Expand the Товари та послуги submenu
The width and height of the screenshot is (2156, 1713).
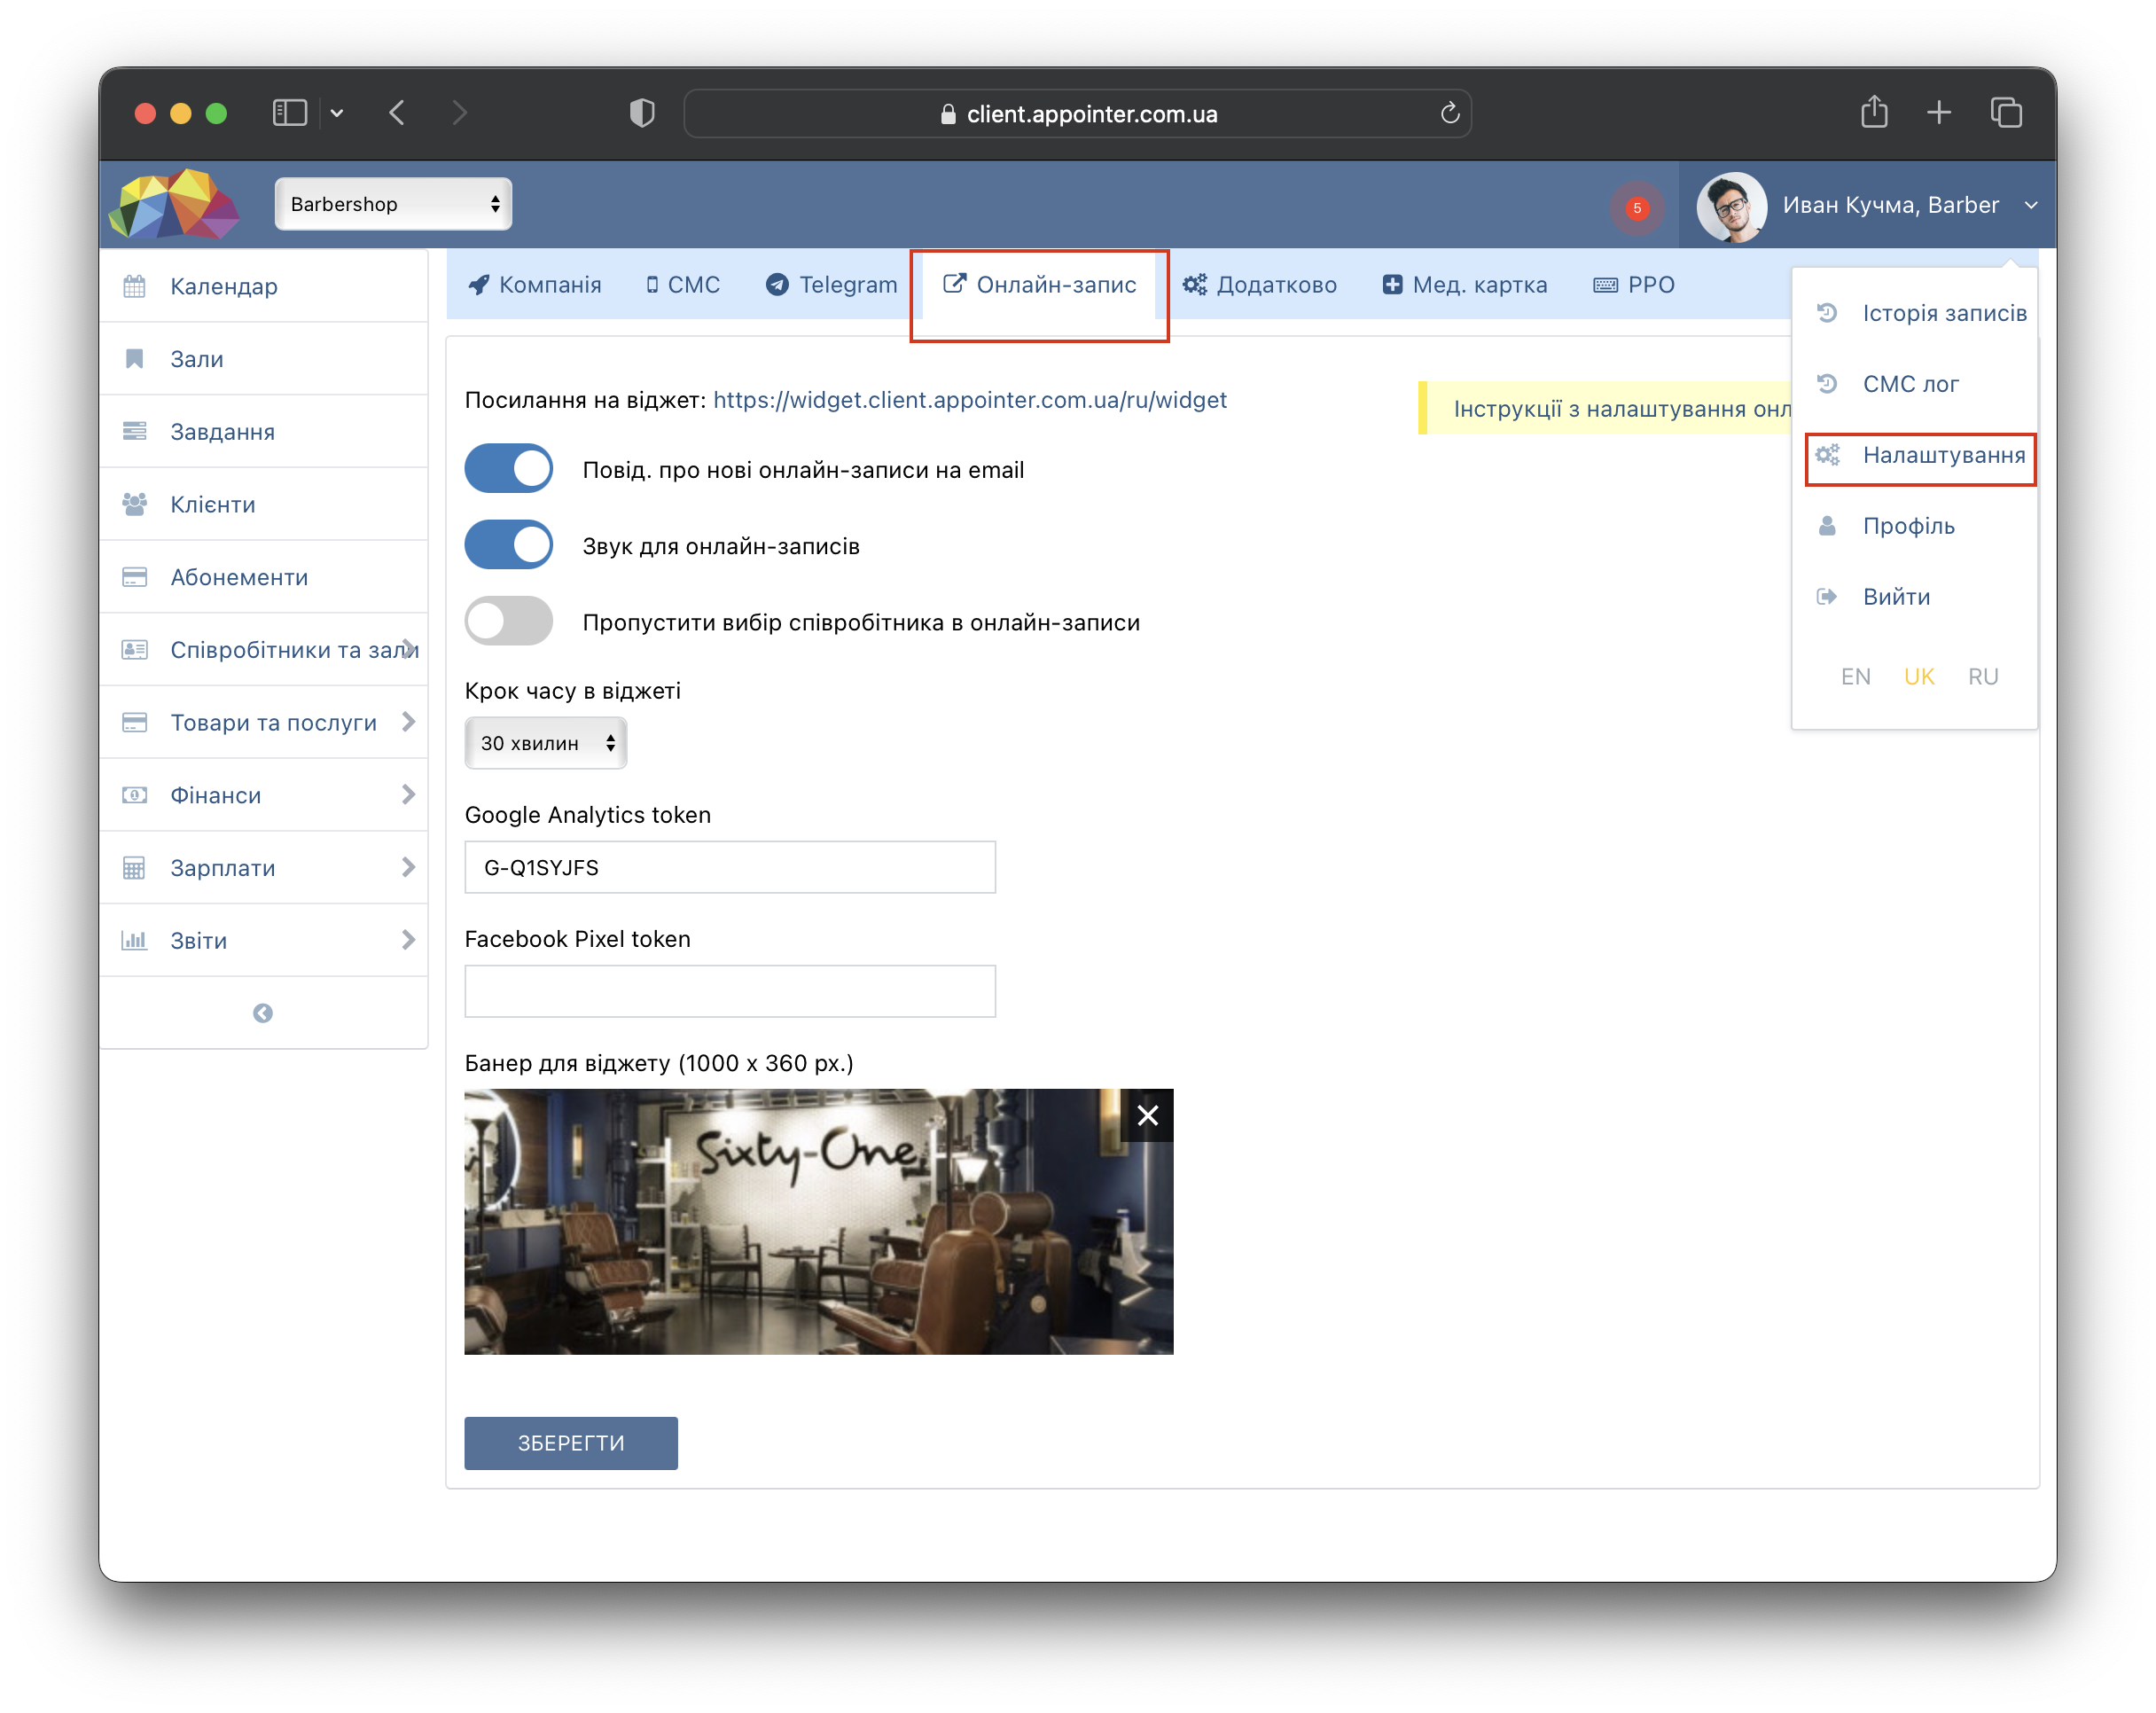(408, 721)
